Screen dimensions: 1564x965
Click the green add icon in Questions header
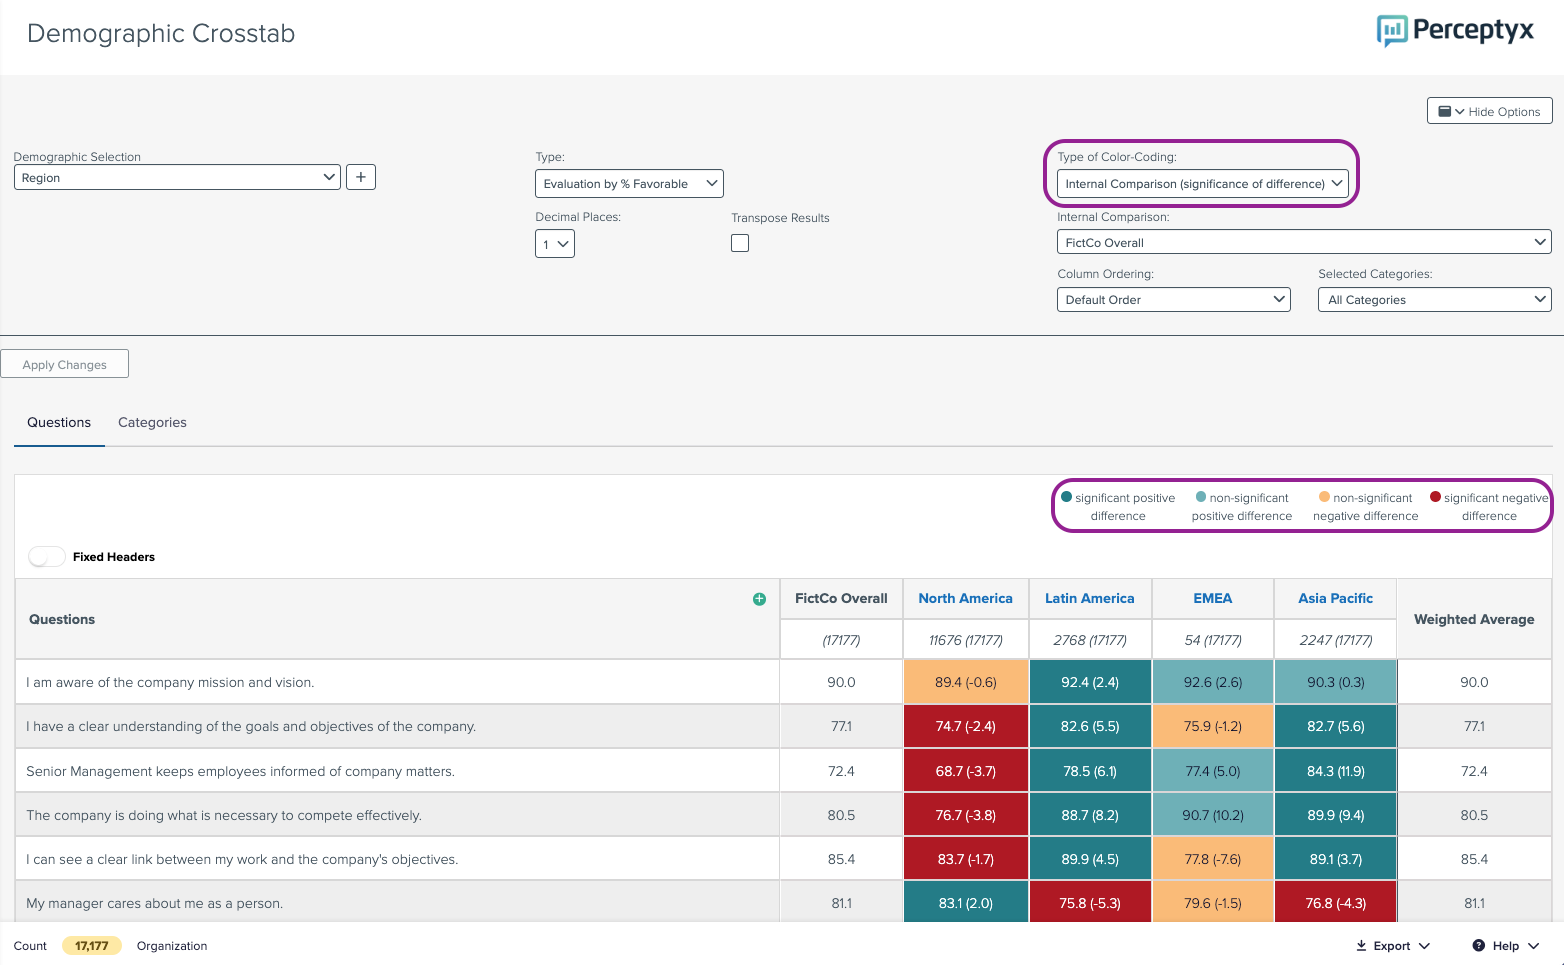(759, 599)
